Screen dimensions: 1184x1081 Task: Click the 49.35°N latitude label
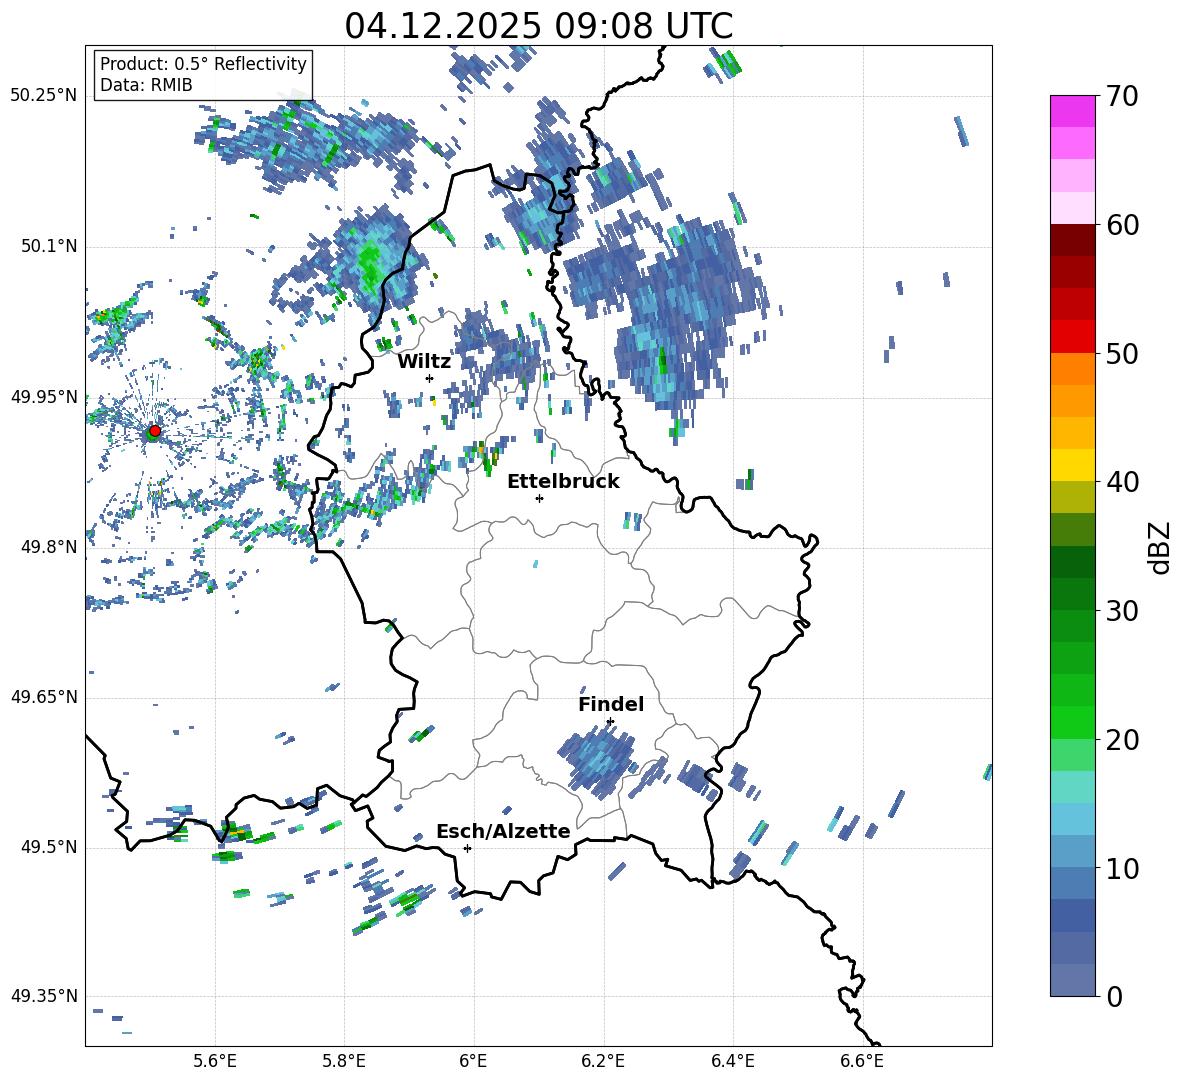point(44,996)
